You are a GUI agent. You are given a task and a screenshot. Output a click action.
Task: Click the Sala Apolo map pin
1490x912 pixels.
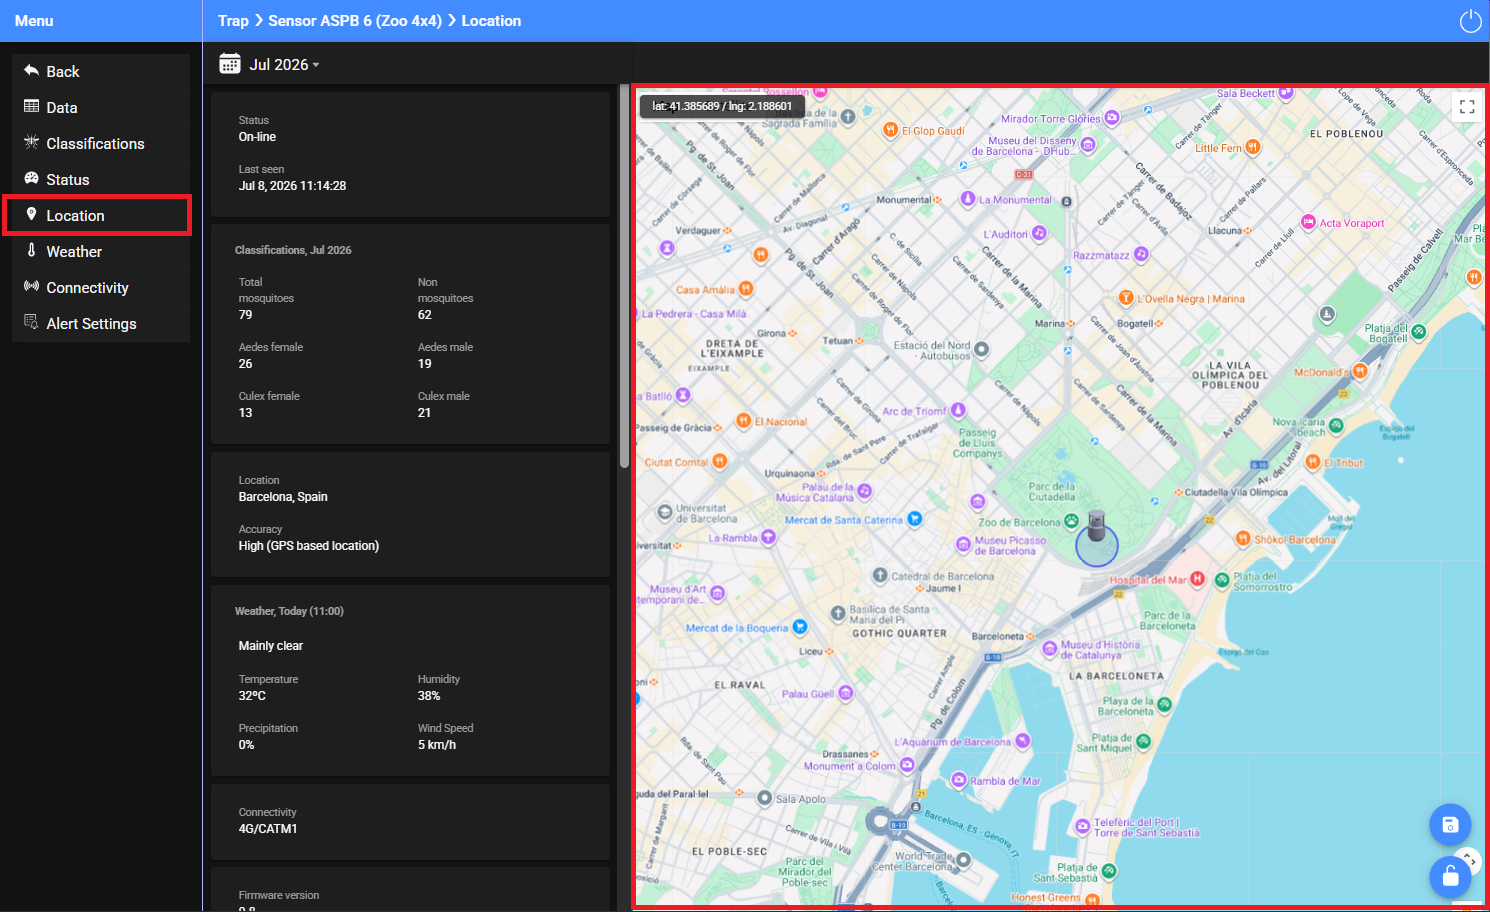(765, 798)
